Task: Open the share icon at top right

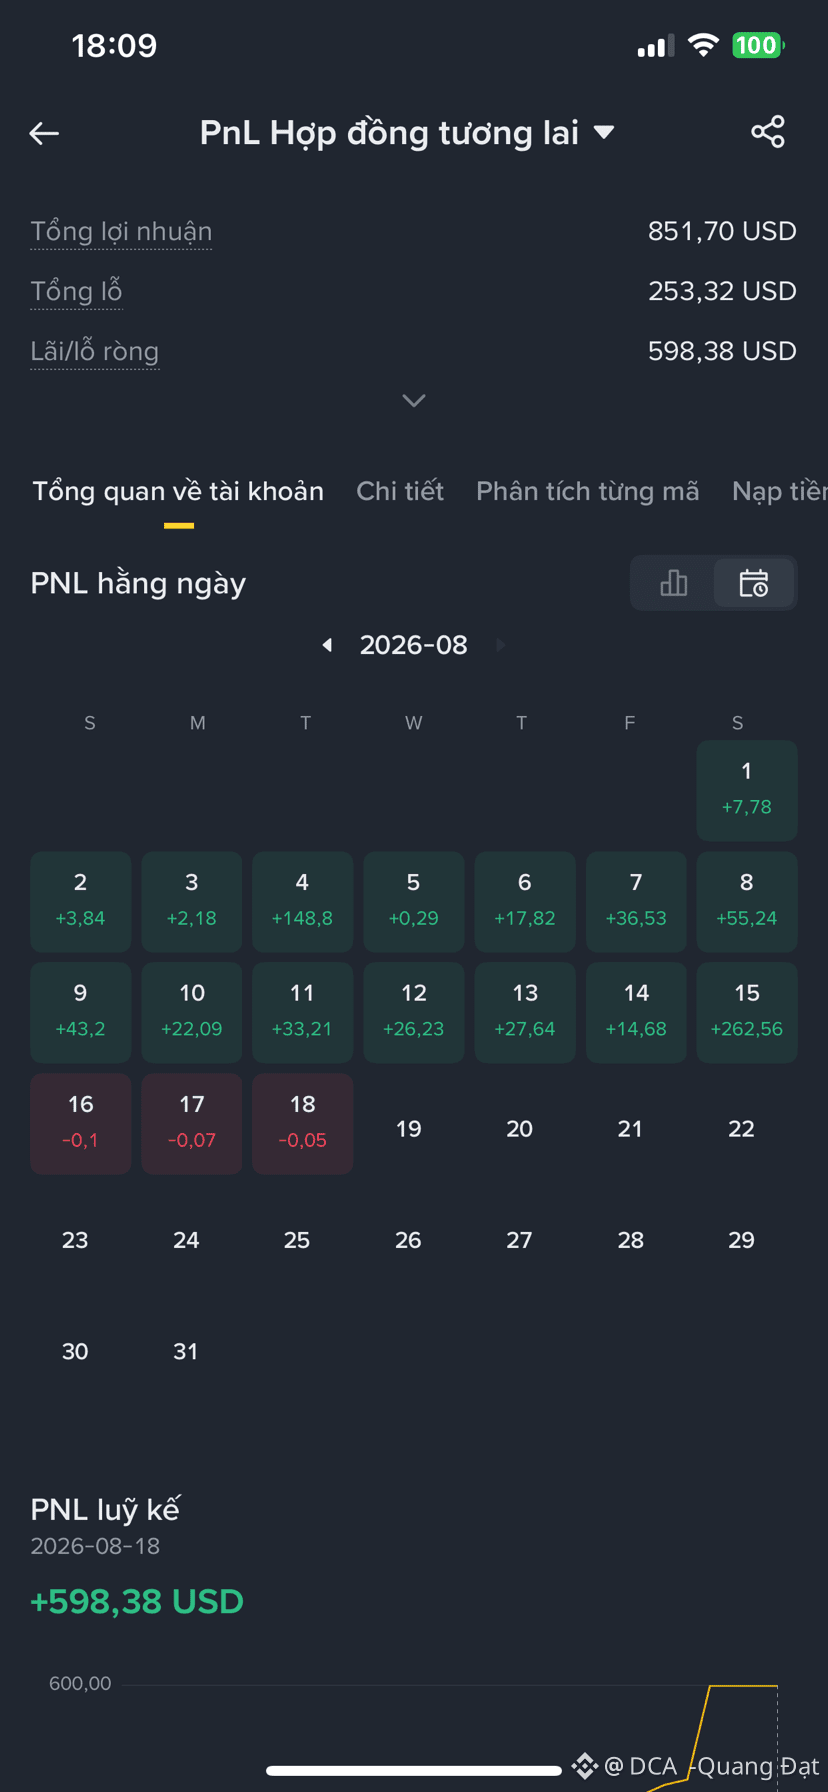Action: pyautogui.click(x=768, y=132)
